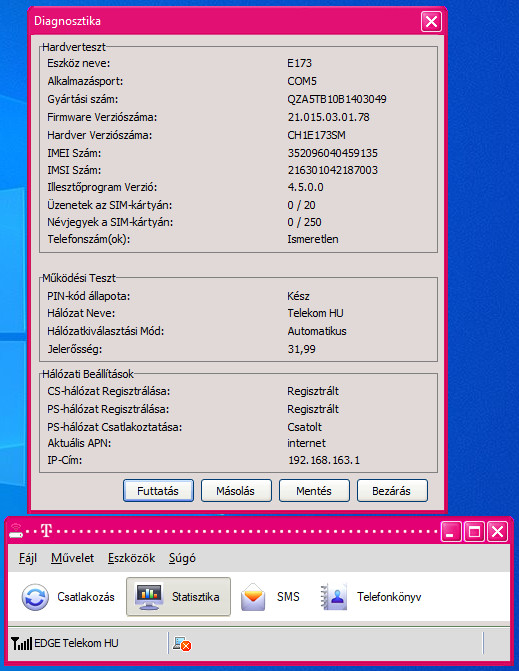Image resolution: width=519 pixels, height=671 pixels.
Task: Open the Fájl menu
Action: pyautogui.click(x=28, y=558)
